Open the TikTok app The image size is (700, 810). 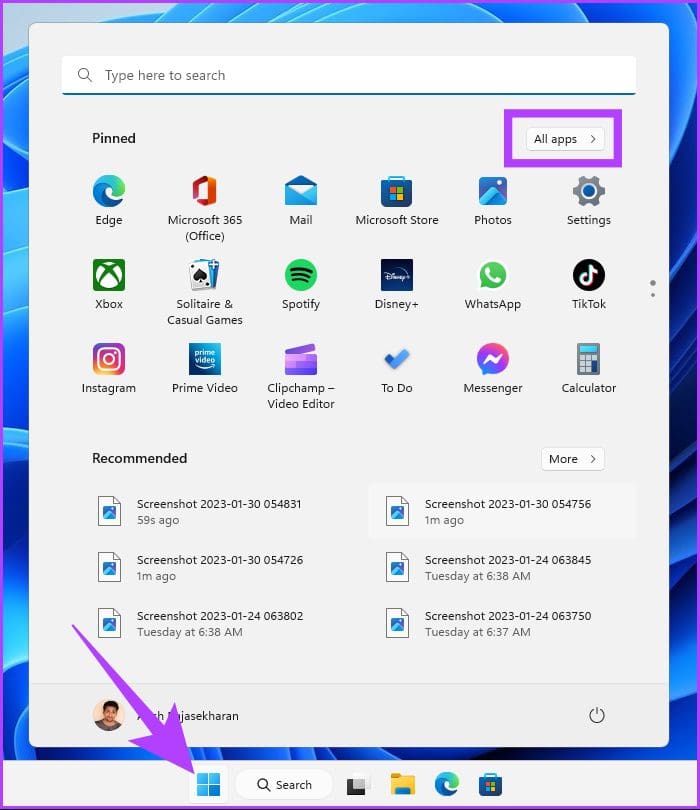pyautogui.click(x=588, y=284)
